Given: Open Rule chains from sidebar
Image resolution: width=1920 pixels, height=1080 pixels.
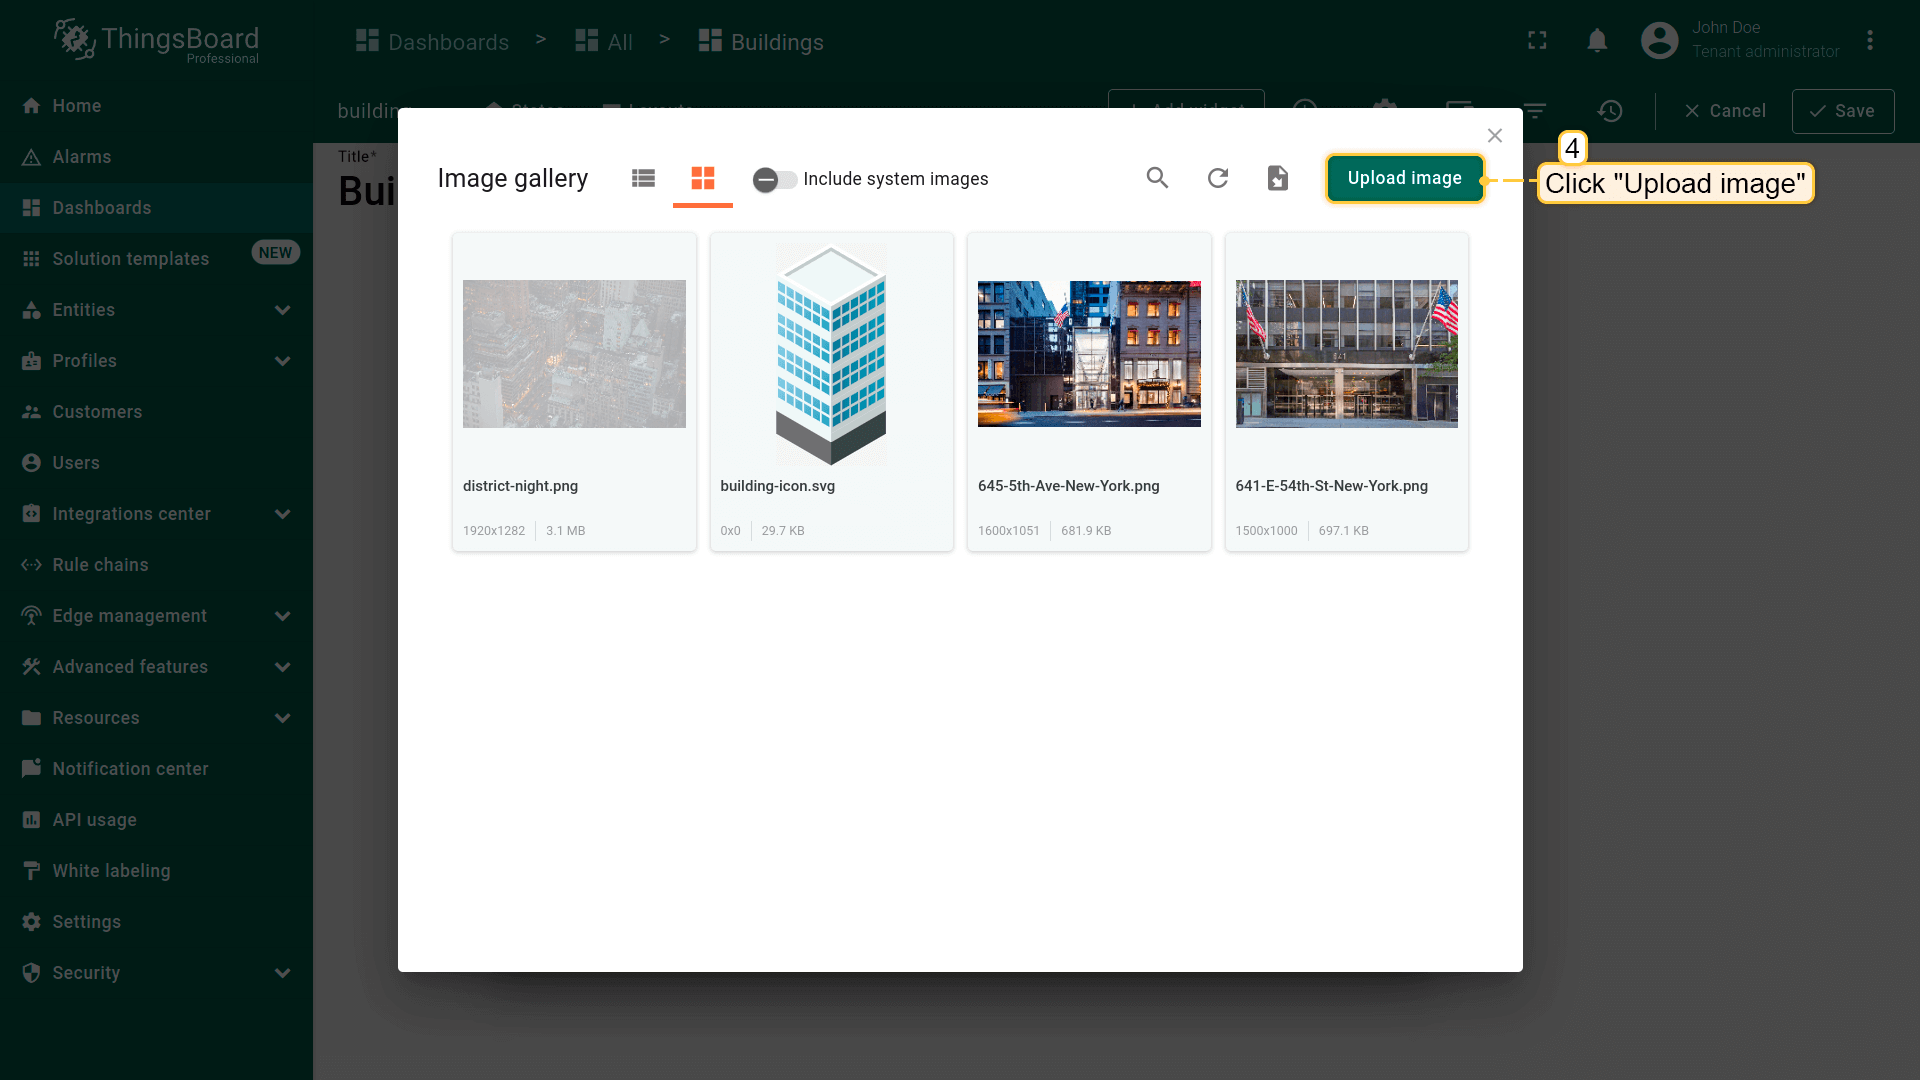Looking at the screenshot, I should pyautogui.click(x=100, y=565).
